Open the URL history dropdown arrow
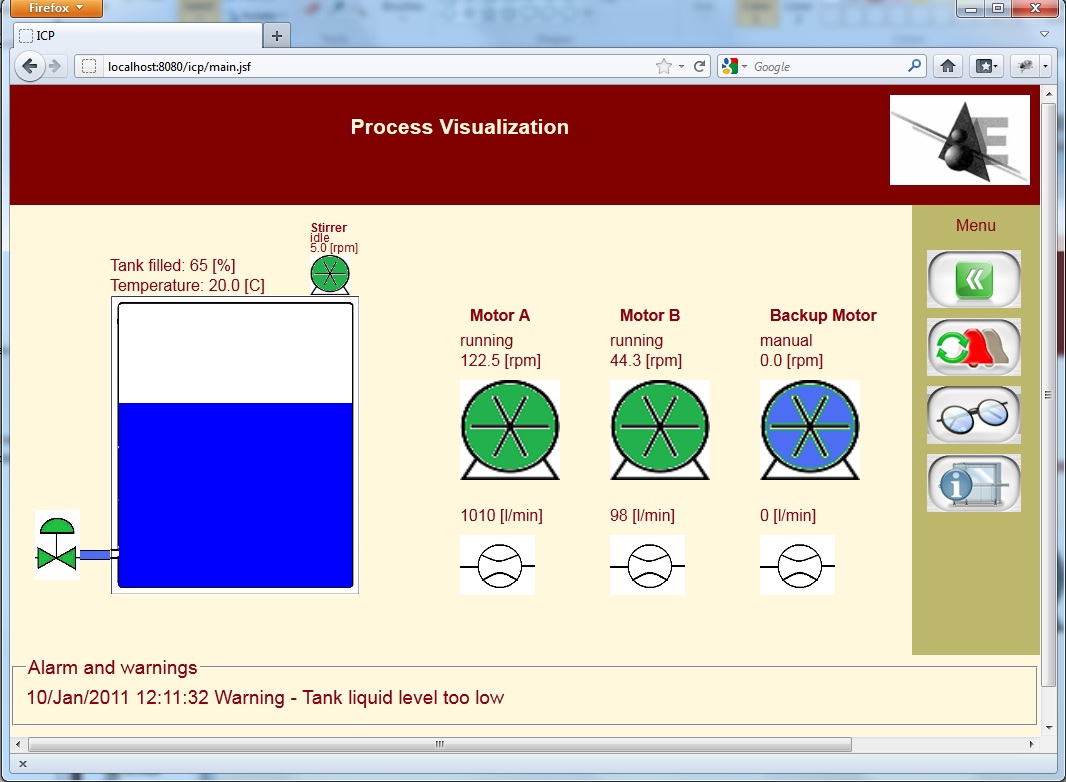 (681, 67)
